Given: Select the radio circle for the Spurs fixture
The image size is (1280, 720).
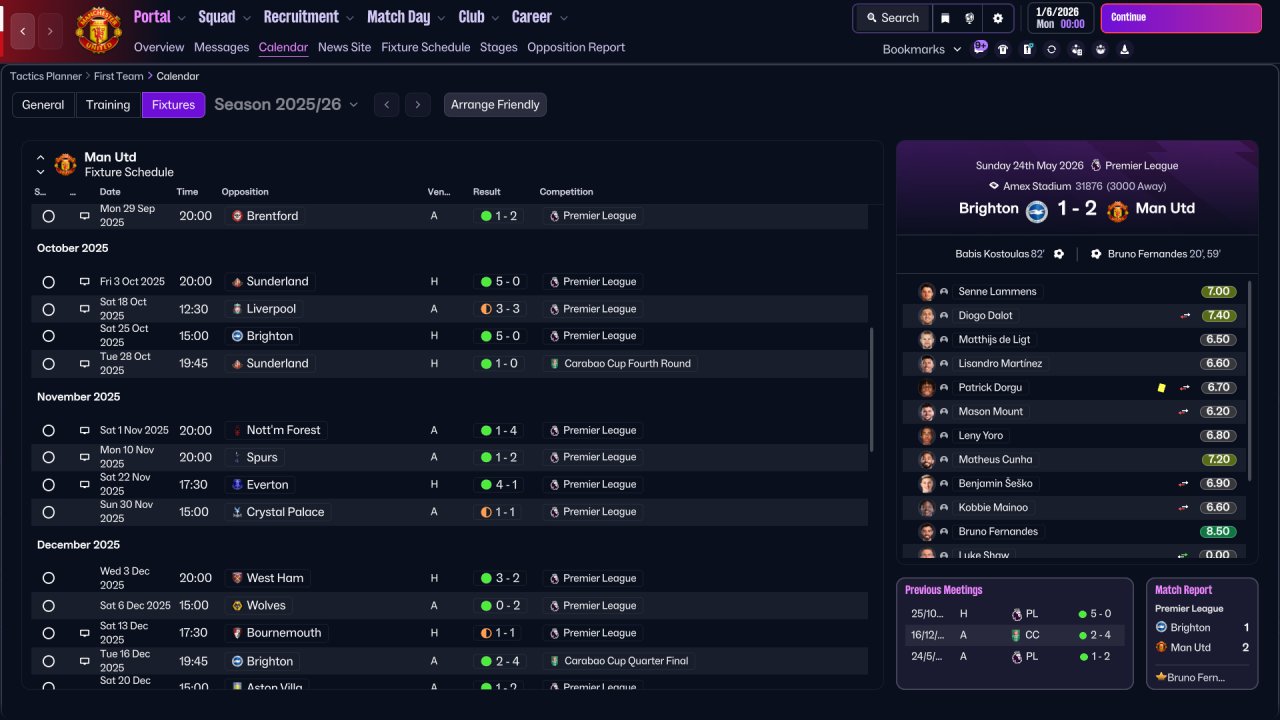Looking at the screenshot, I should [48, 457].
